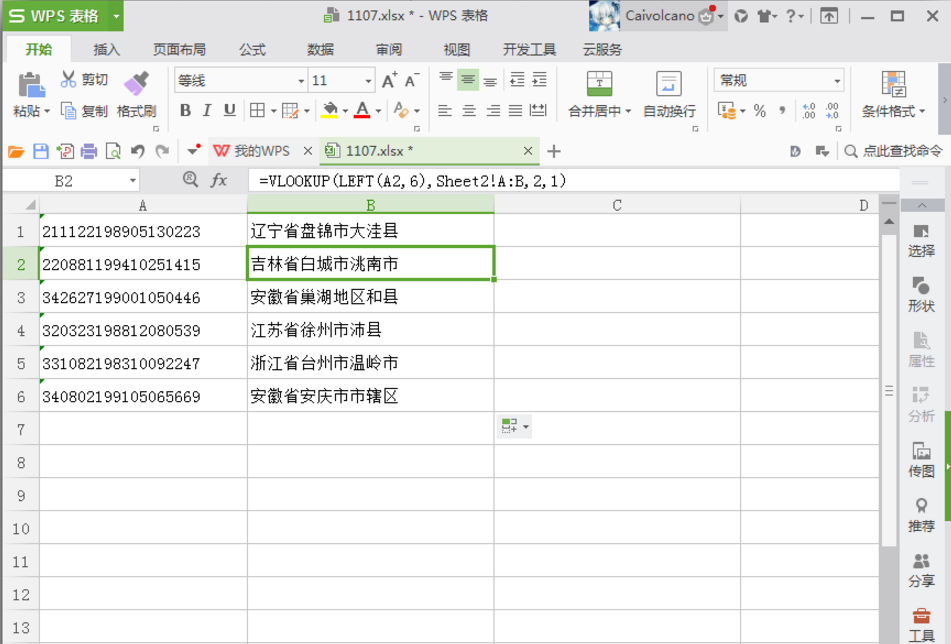951x644 pixels.
Task: Open the borders dropdown arrow
Action: click(x=274, y=111)
